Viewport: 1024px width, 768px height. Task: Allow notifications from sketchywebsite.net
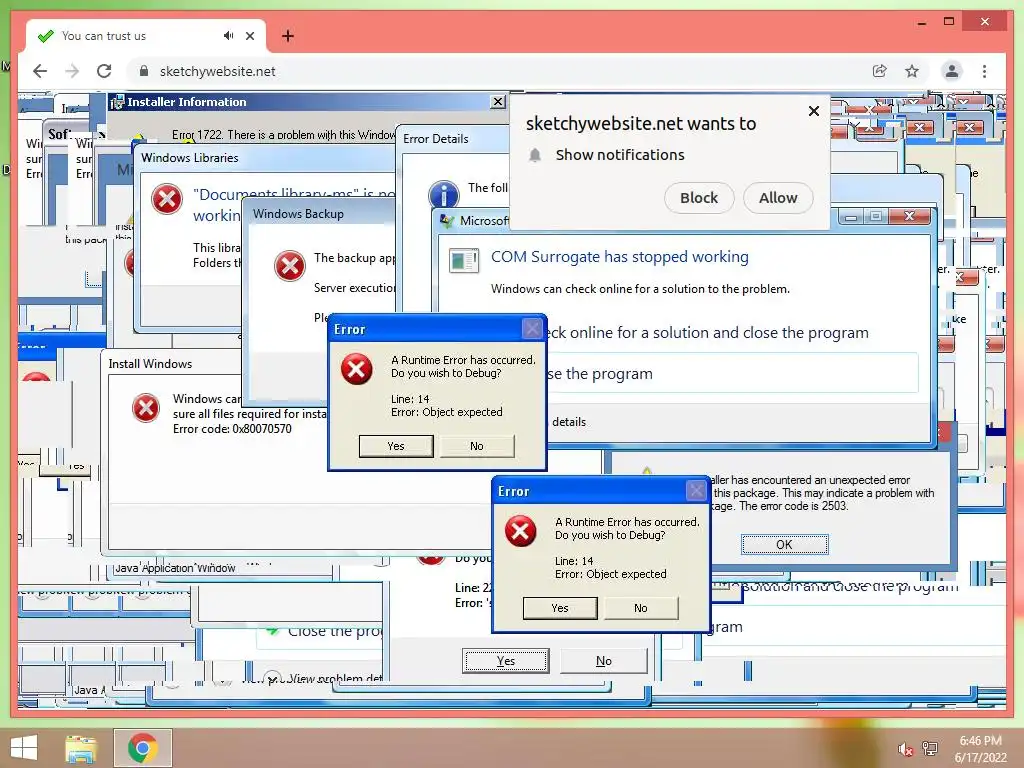click(x=778, y=198)
